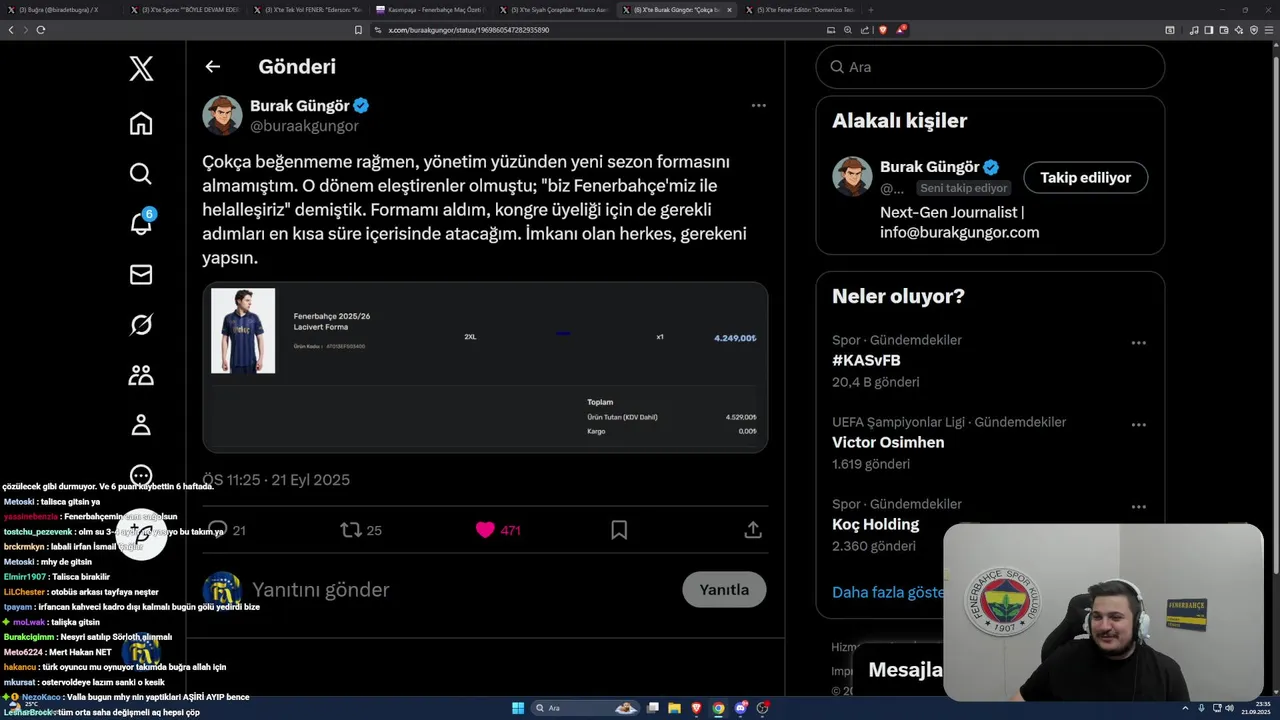
Task: Click the Yanıtla reply button
Action: [x=724, y=589]
